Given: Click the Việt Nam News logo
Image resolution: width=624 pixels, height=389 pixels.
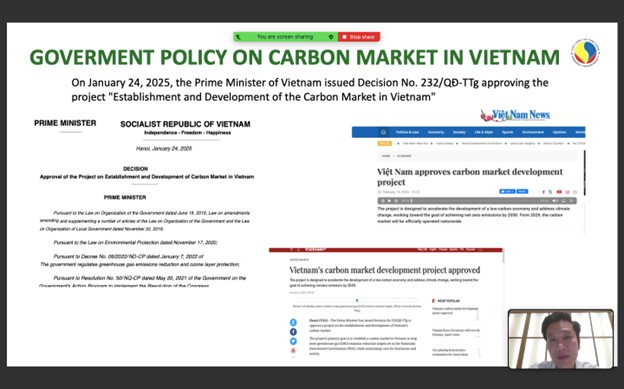Looking at the screenshot, I should (x=515, y=115).
